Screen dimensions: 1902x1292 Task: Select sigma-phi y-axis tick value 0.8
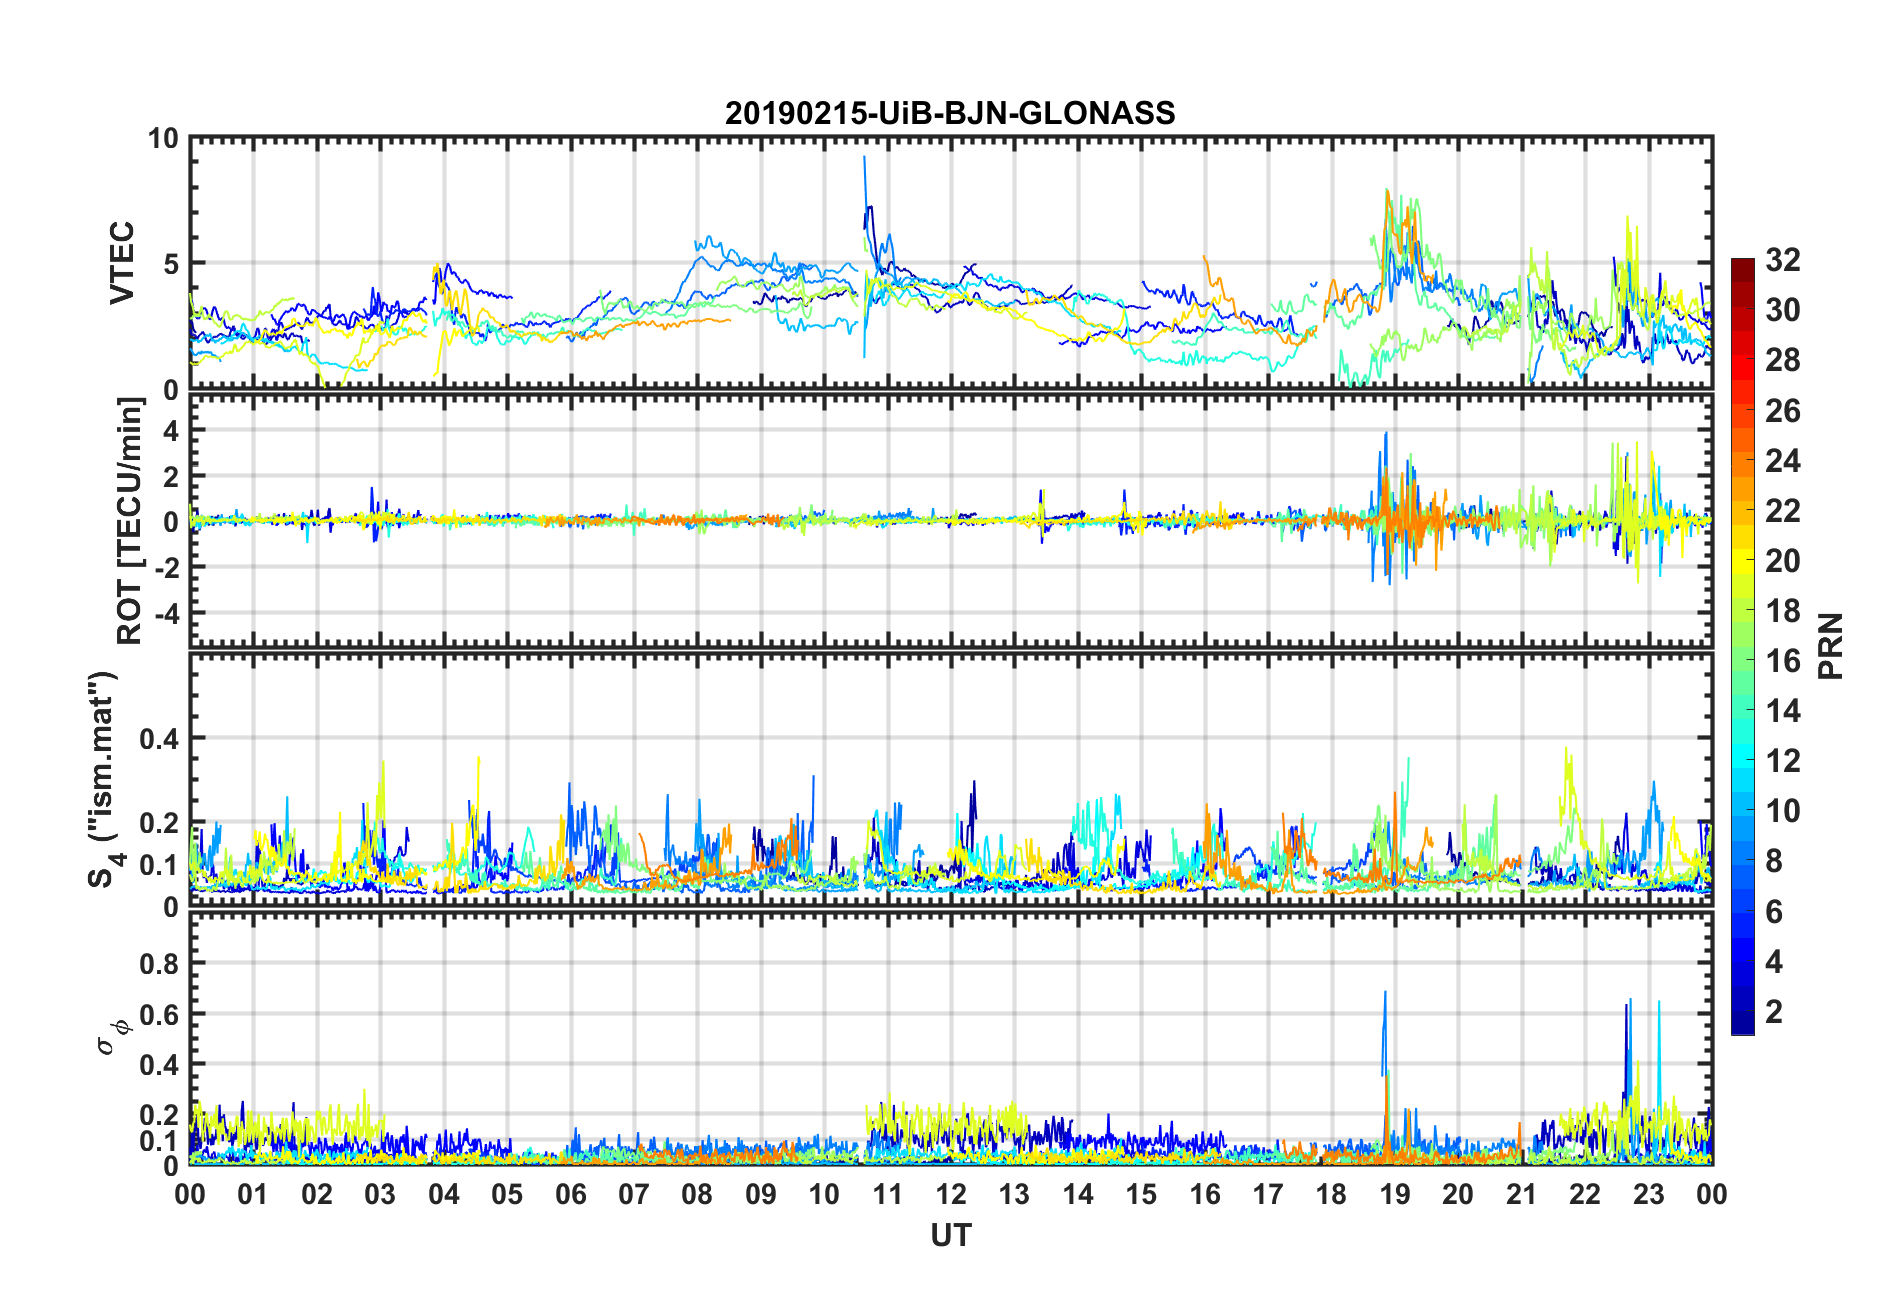click(160, 964)
